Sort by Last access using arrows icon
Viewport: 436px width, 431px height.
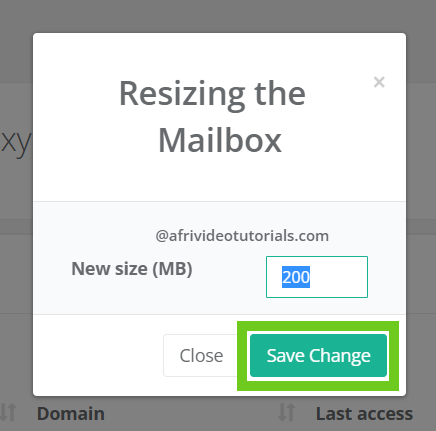pyautogui.click(x=287, y=412)
